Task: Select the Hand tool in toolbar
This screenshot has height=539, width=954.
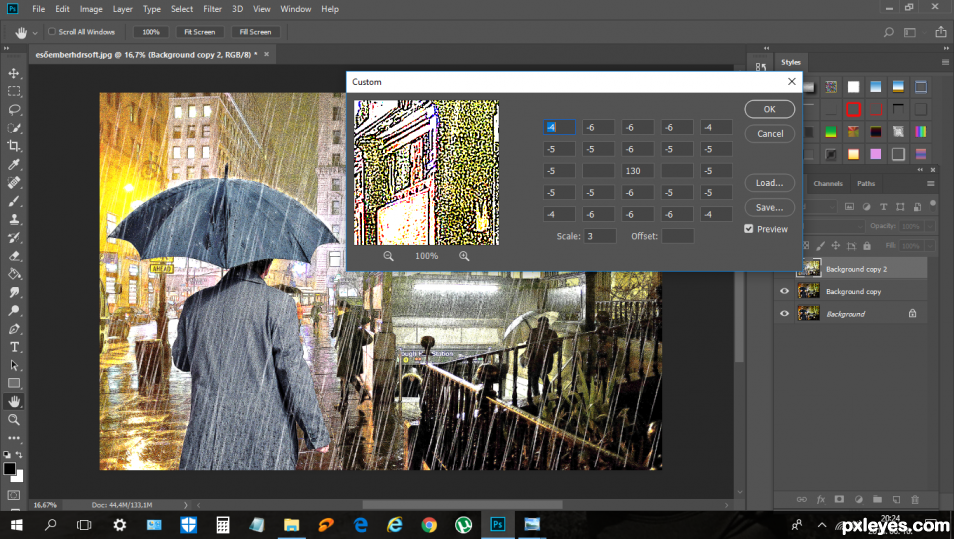Action: [14, 402]
